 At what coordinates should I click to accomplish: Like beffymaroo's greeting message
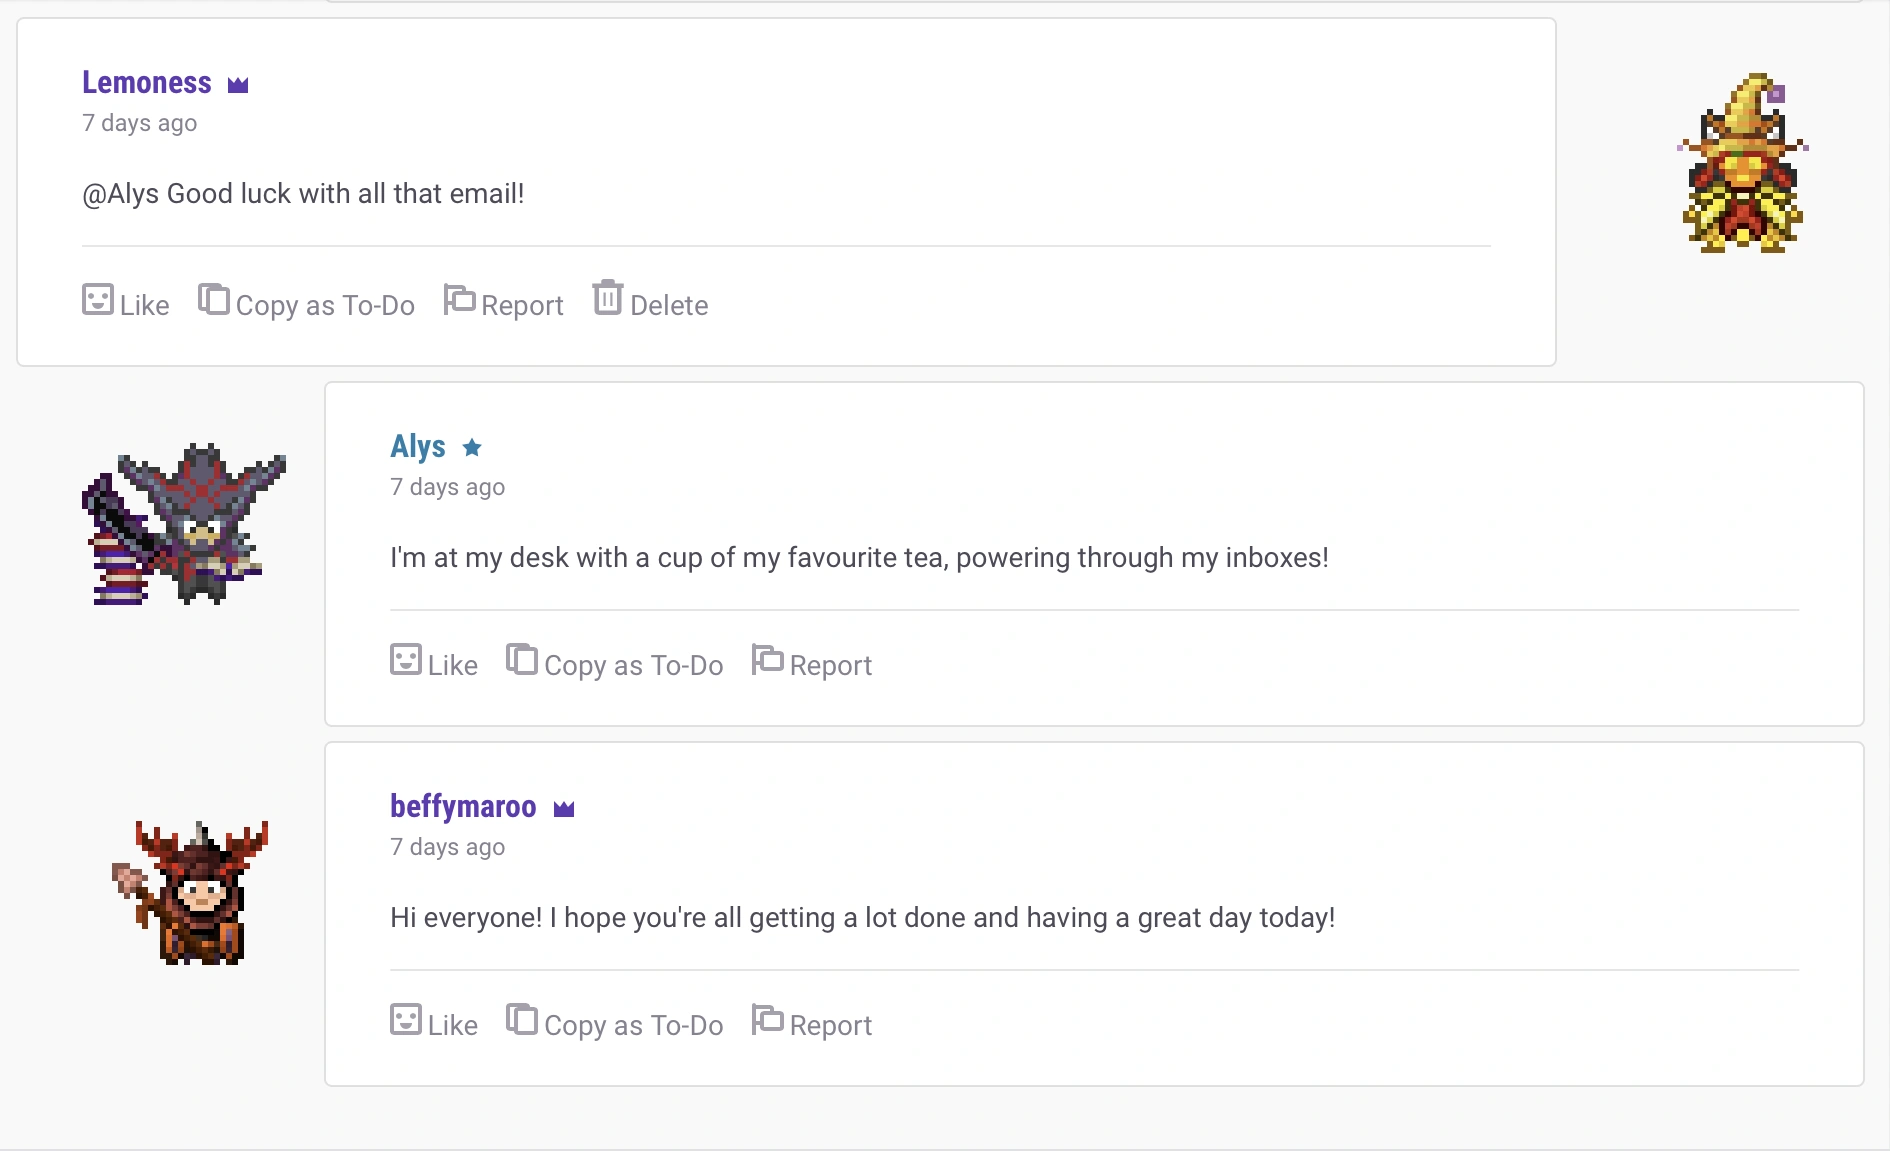pos(434,1023)
